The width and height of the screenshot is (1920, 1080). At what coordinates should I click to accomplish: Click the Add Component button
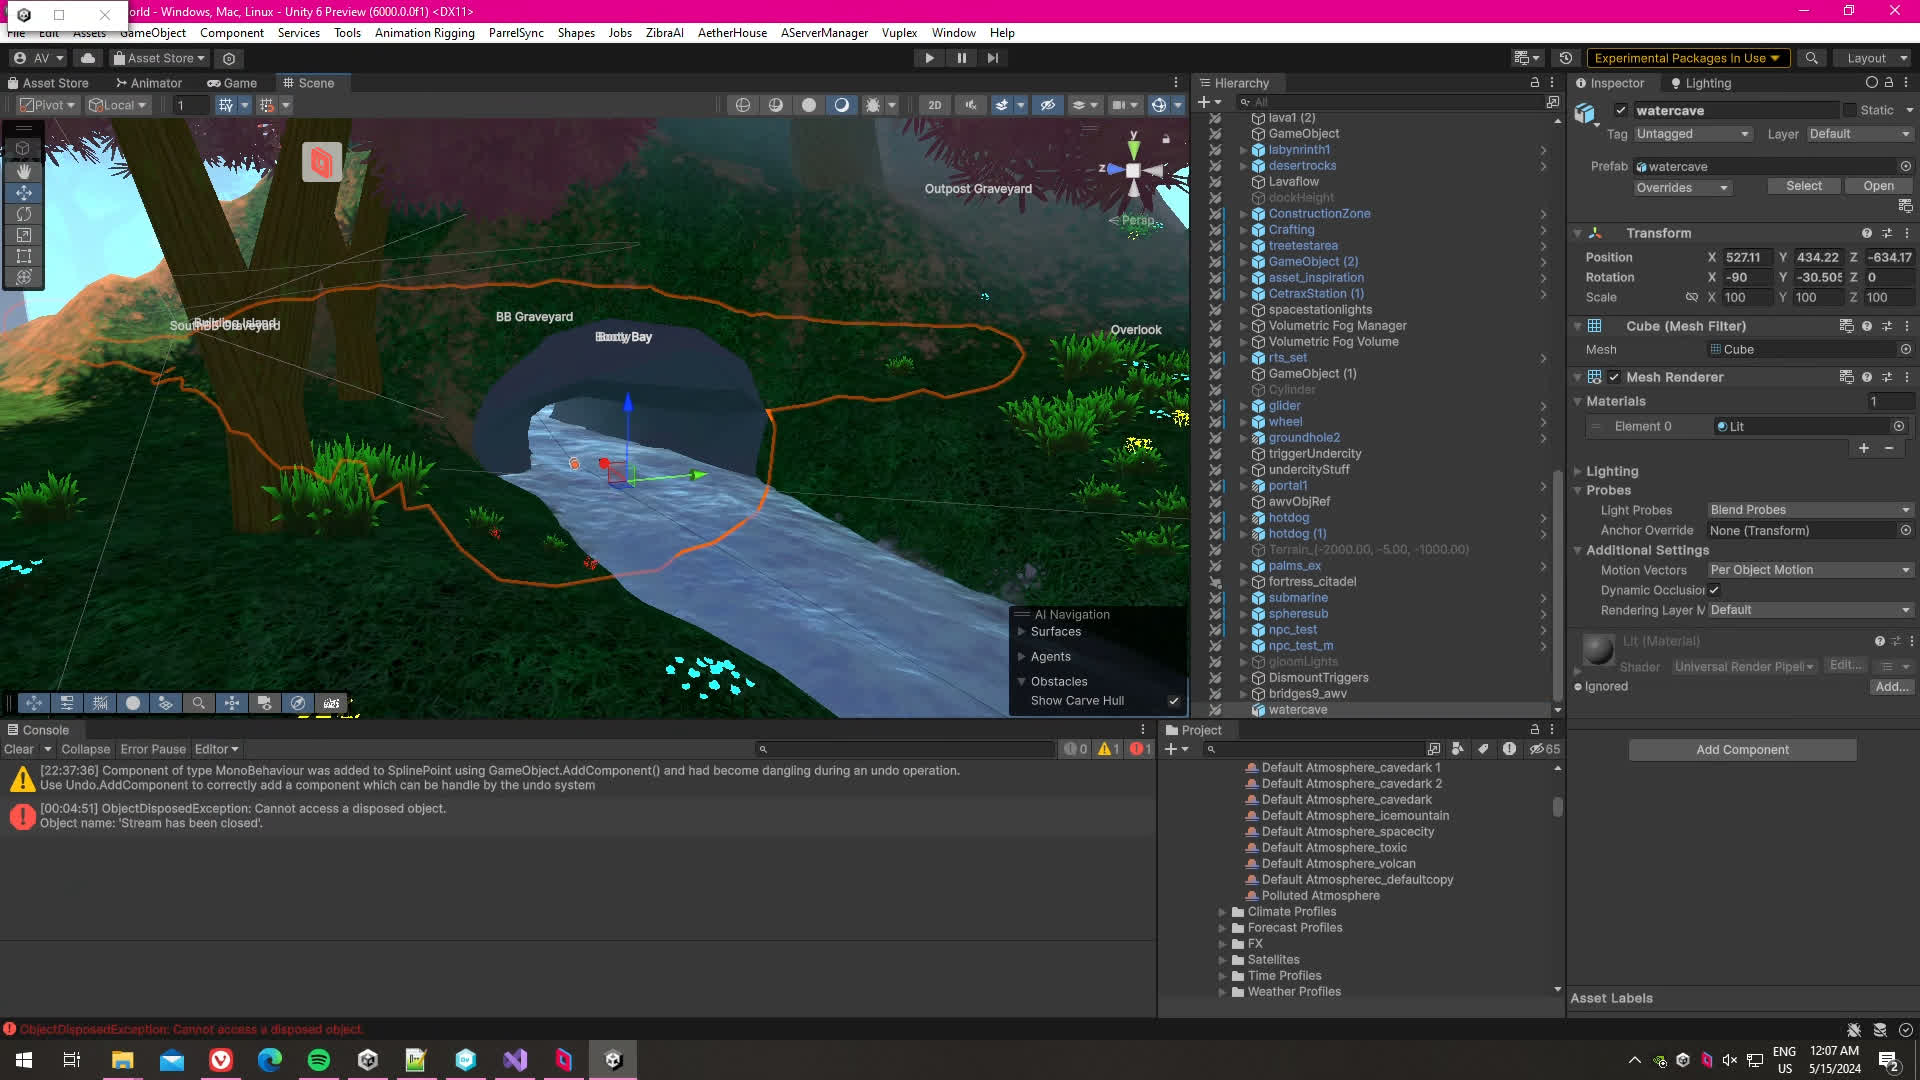tap(1742, 750)
